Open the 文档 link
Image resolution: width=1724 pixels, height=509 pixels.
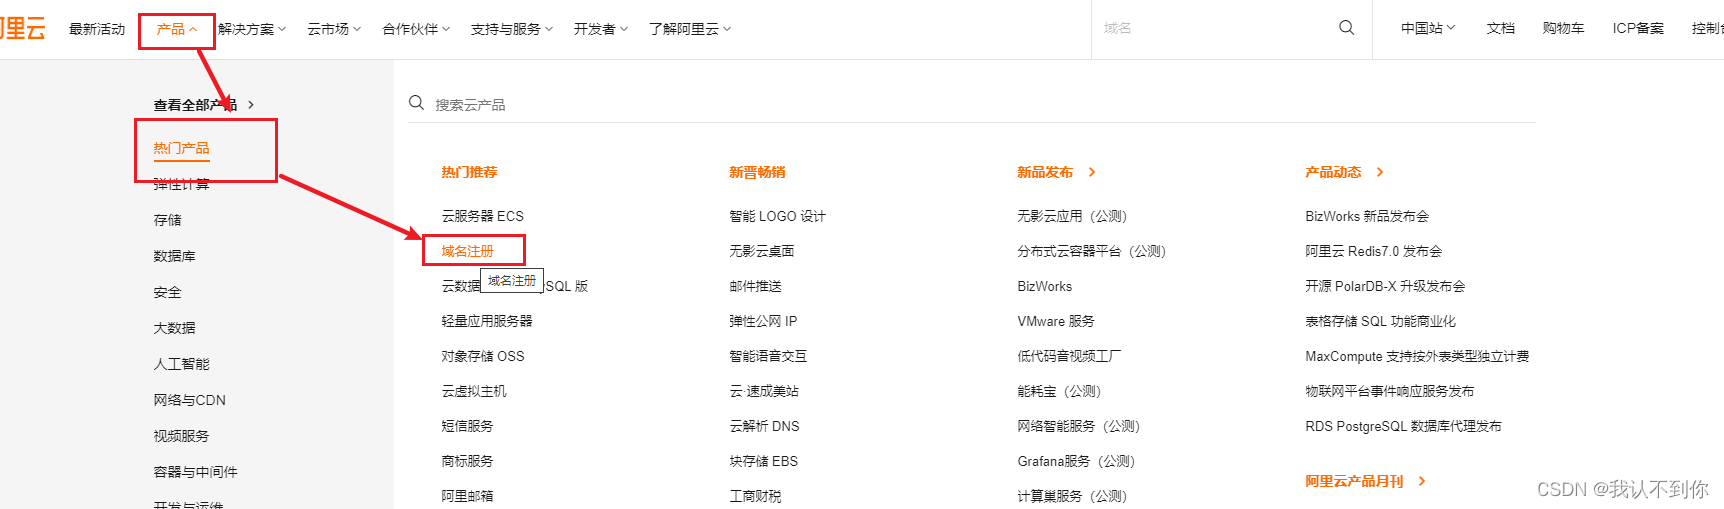(x=1500, y=28)
